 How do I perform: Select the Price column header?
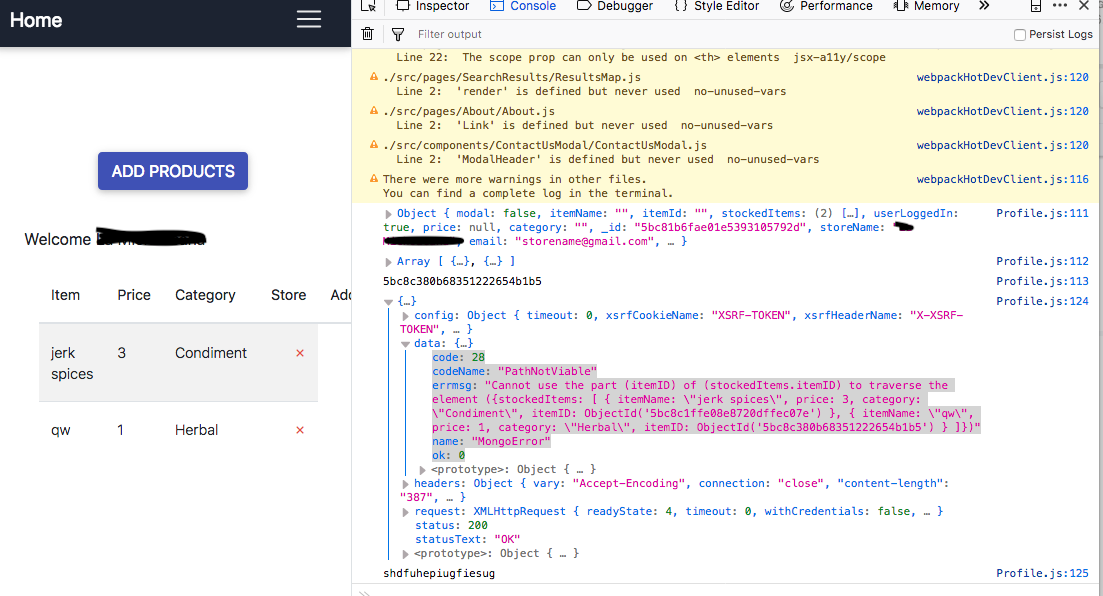(134, 295)
